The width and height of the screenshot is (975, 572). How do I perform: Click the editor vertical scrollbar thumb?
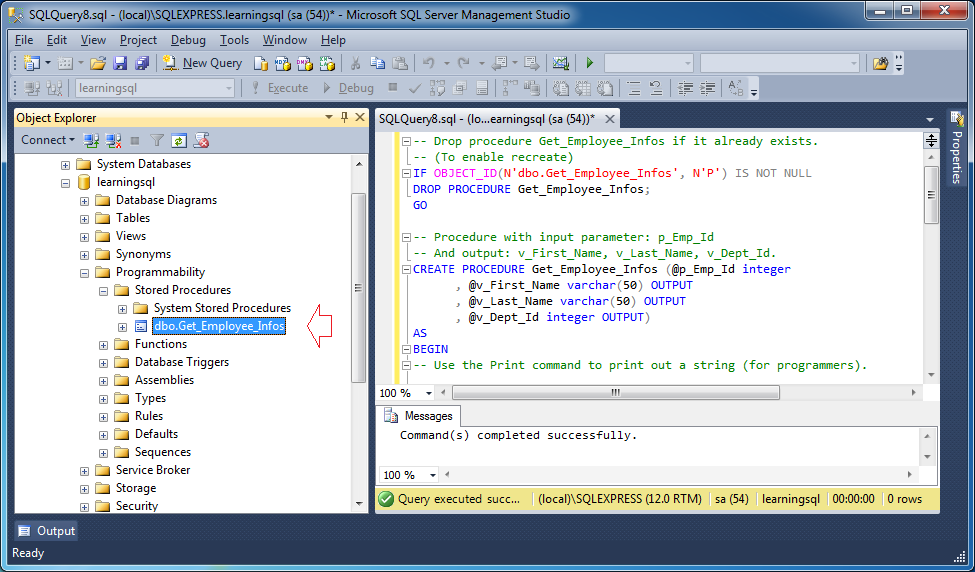(931, 195)
